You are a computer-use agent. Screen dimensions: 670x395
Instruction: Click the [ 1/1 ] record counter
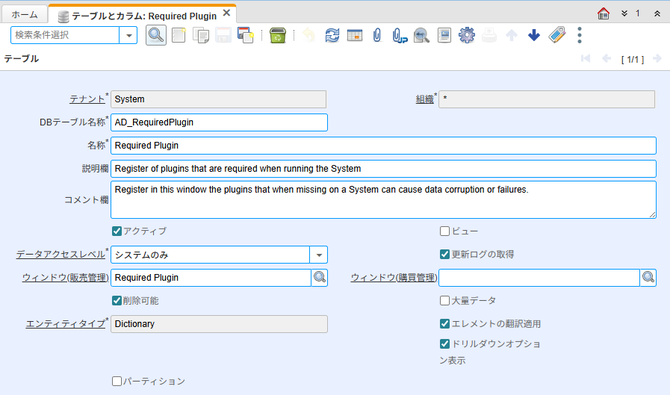click(x=632, y=59)
